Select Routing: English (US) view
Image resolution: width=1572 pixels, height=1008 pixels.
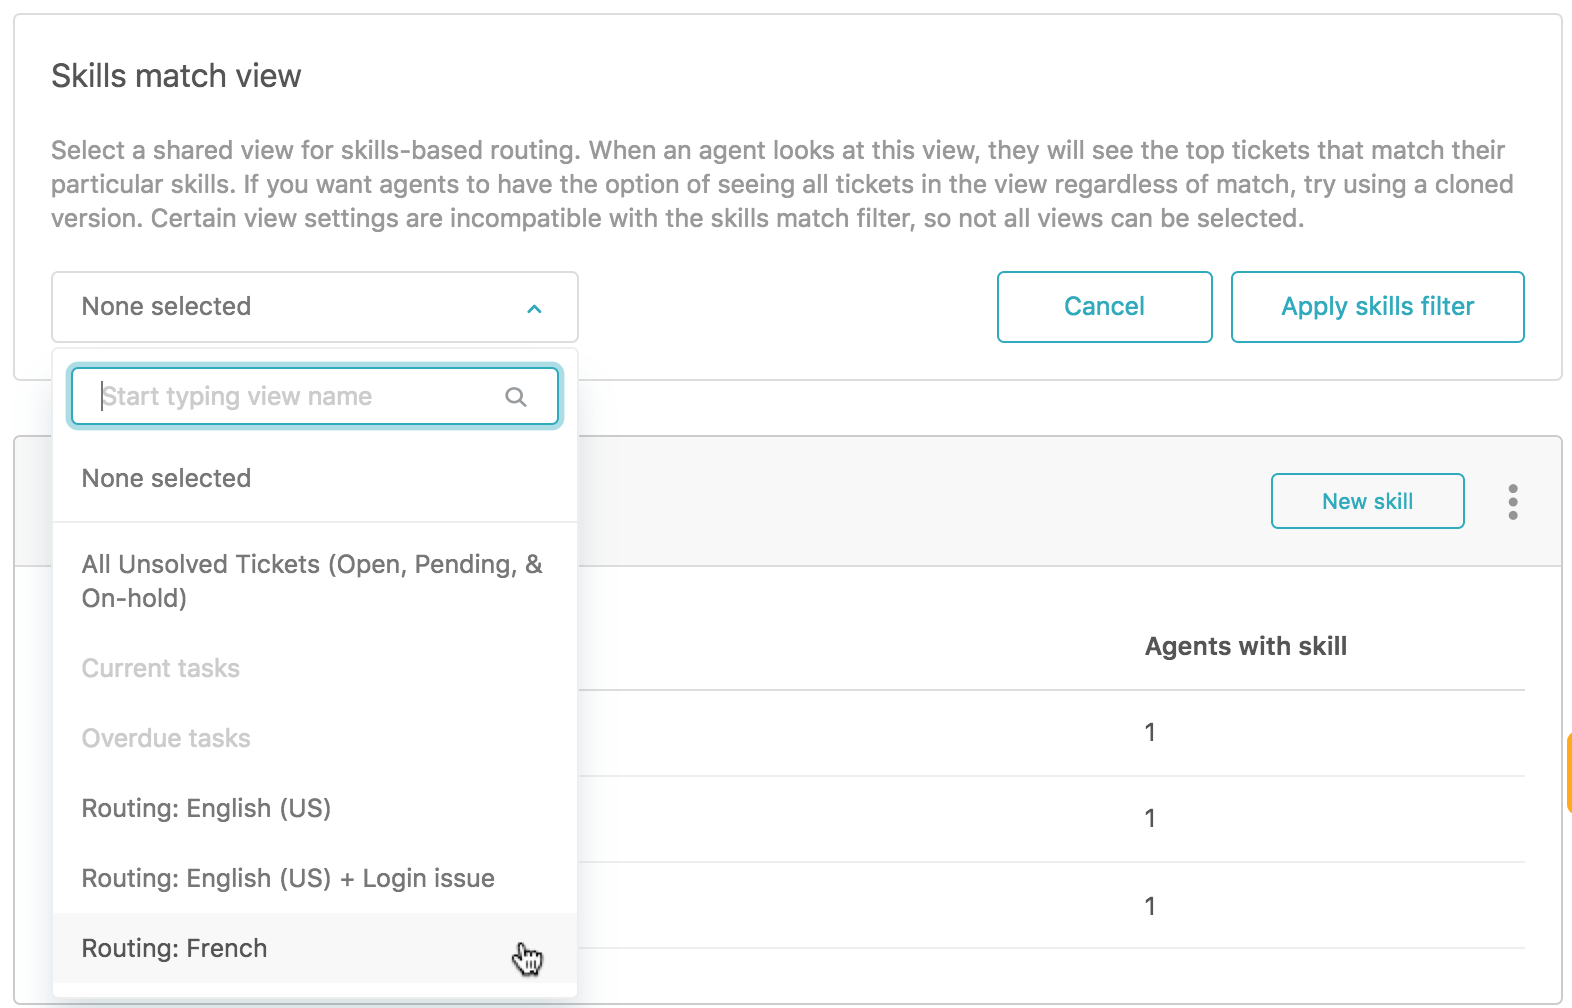[206, 808]
